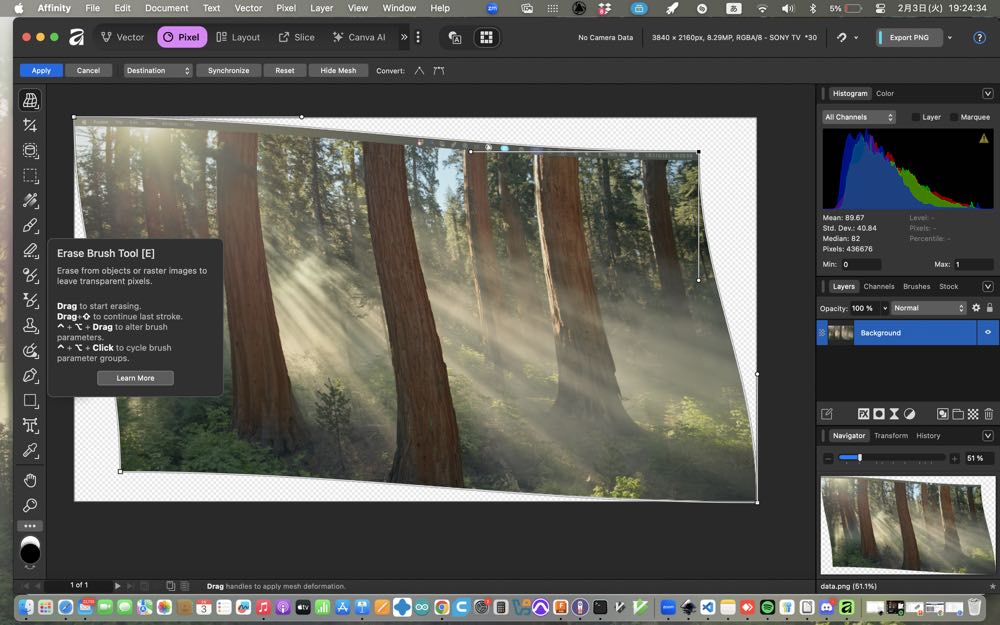Tick the Layer checkbox in Histogram

pyautogui.click(x=916, y=117)
